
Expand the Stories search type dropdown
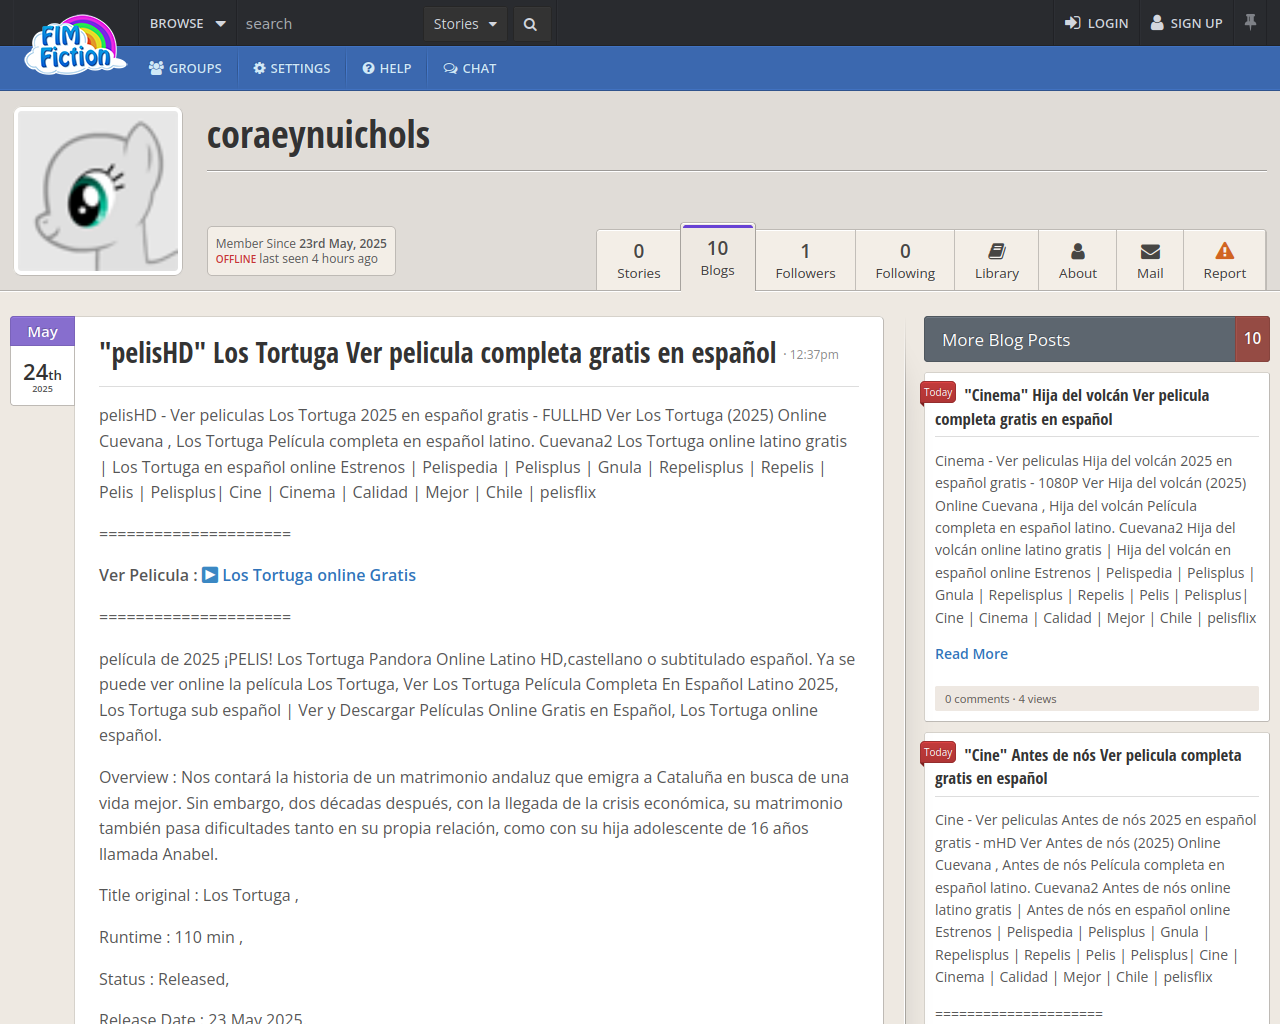coord(465,24)
